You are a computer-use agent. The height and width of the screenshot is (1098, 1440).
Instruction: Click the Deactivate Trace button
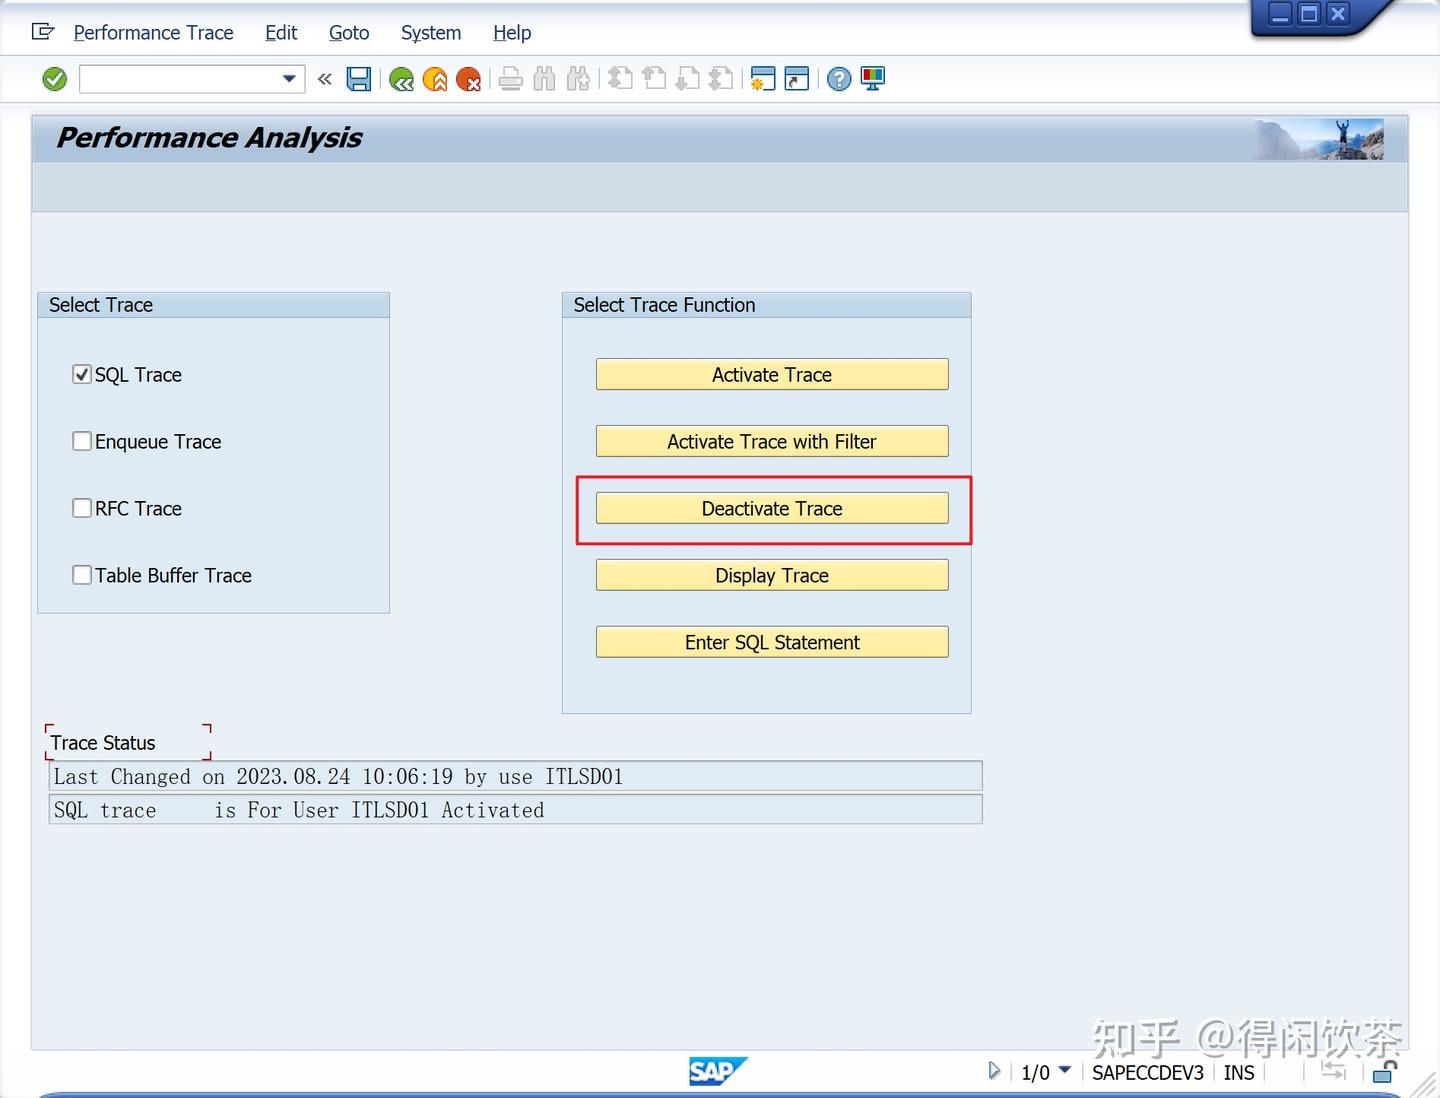772,508
